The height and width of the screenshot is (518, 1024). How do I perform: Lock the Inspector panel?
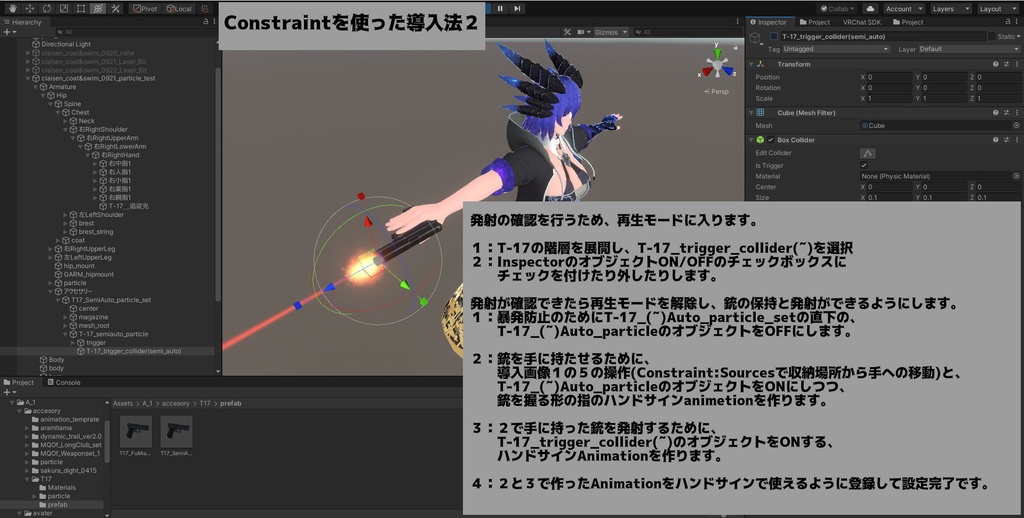pos(1009,22)
